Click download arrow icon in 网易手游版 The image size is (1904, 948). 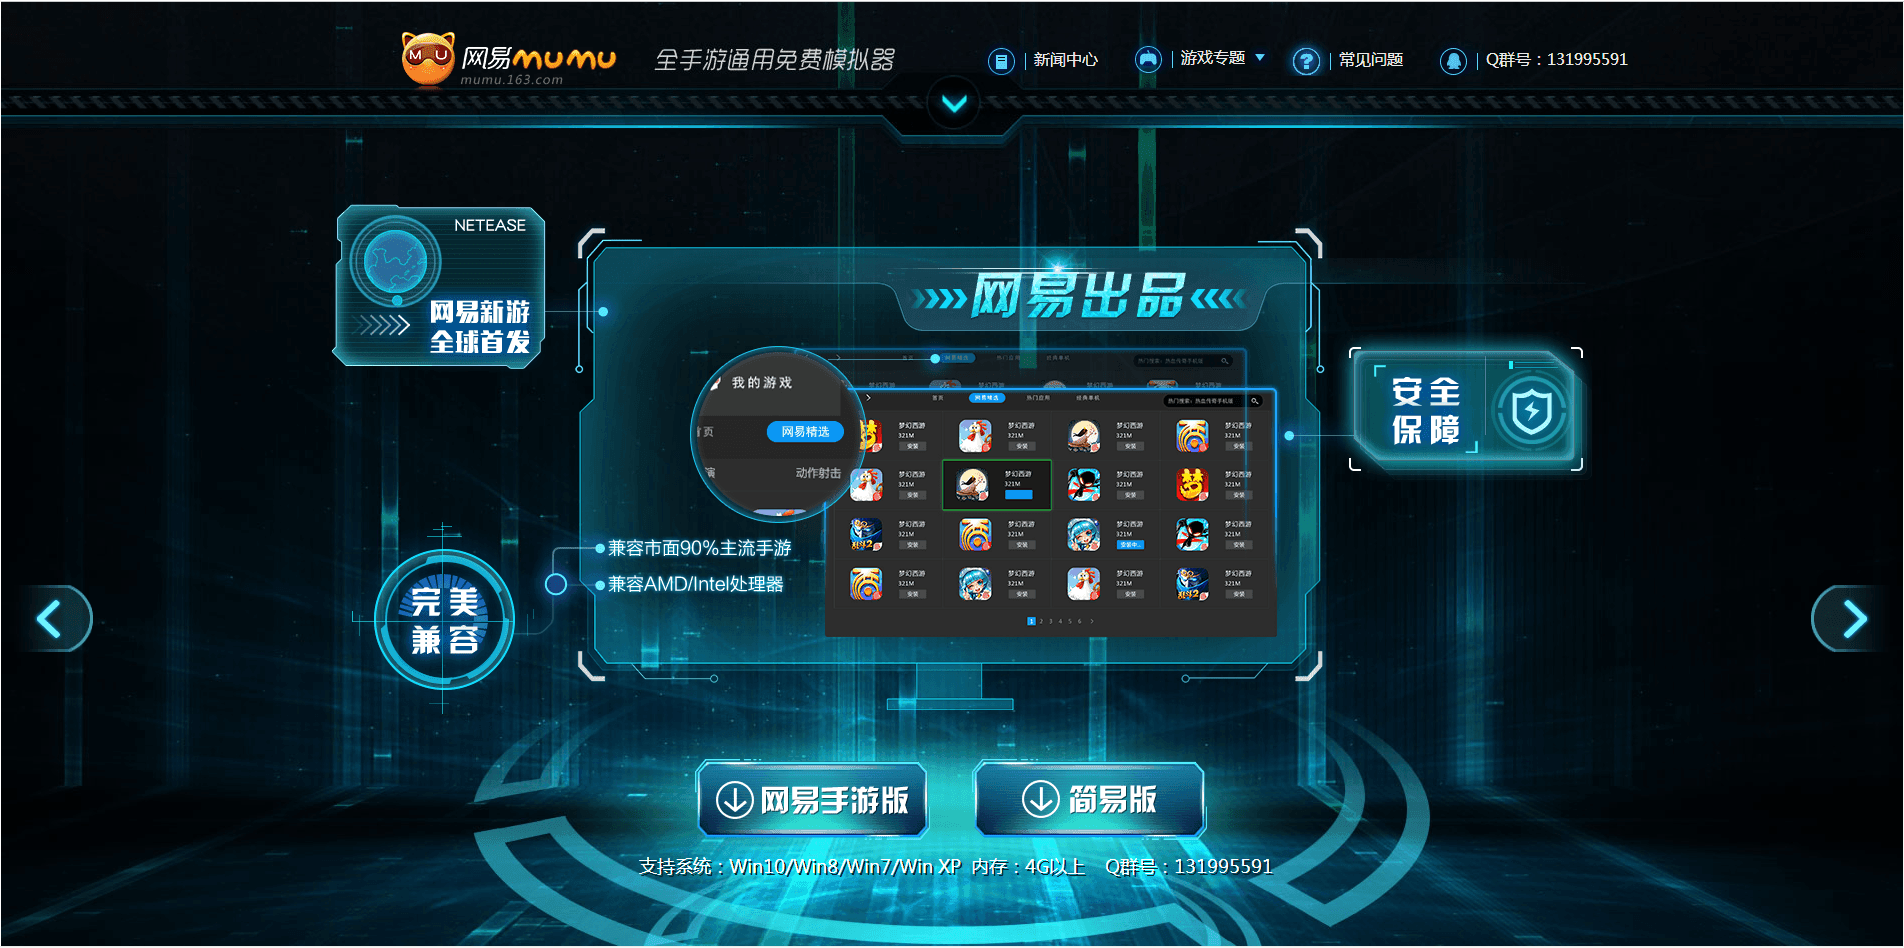click(735, 800)
